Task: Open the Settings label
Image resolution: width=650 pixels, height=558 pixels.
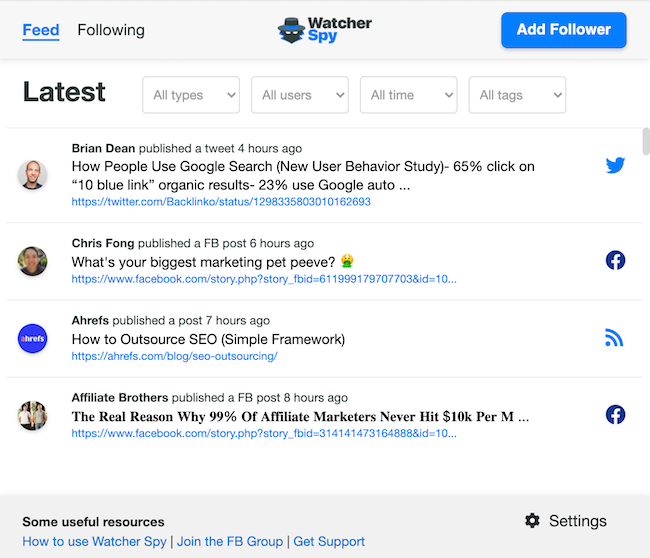Action: coord(577,521)
